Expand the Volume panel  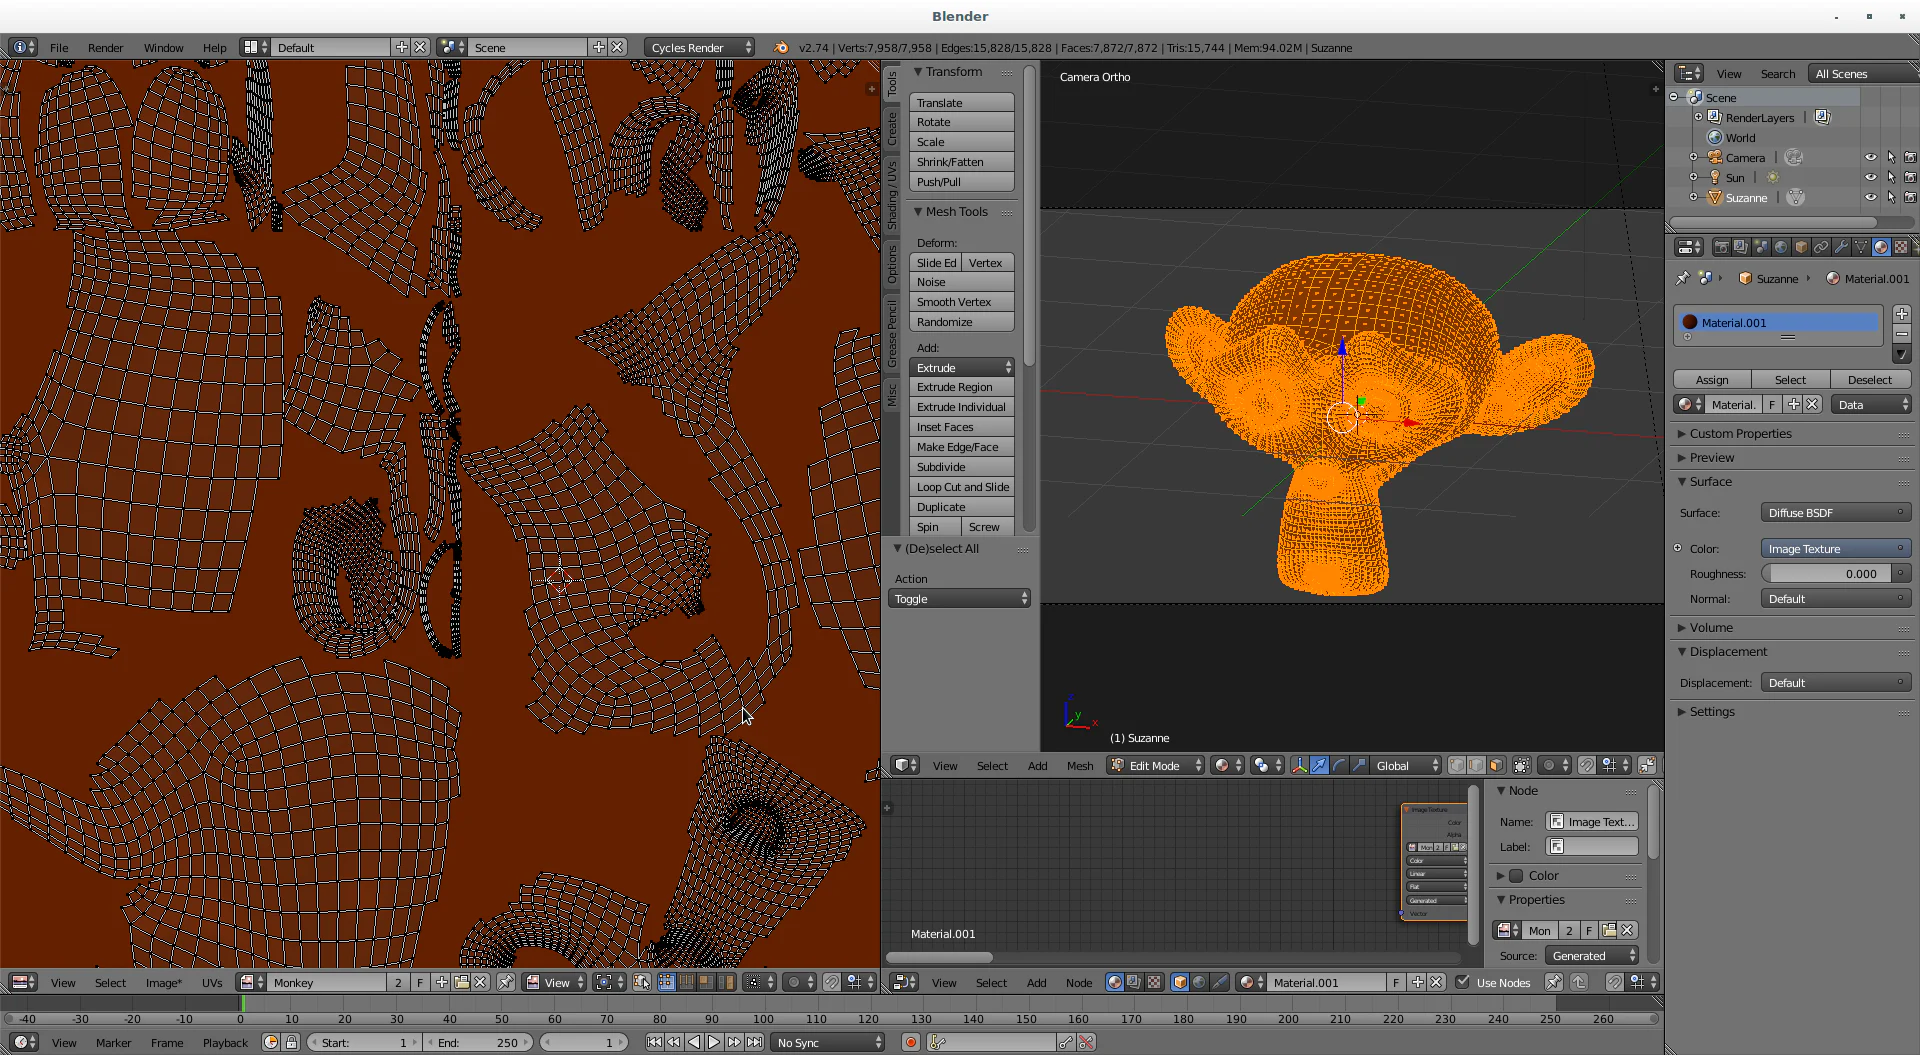point(1710,628)
